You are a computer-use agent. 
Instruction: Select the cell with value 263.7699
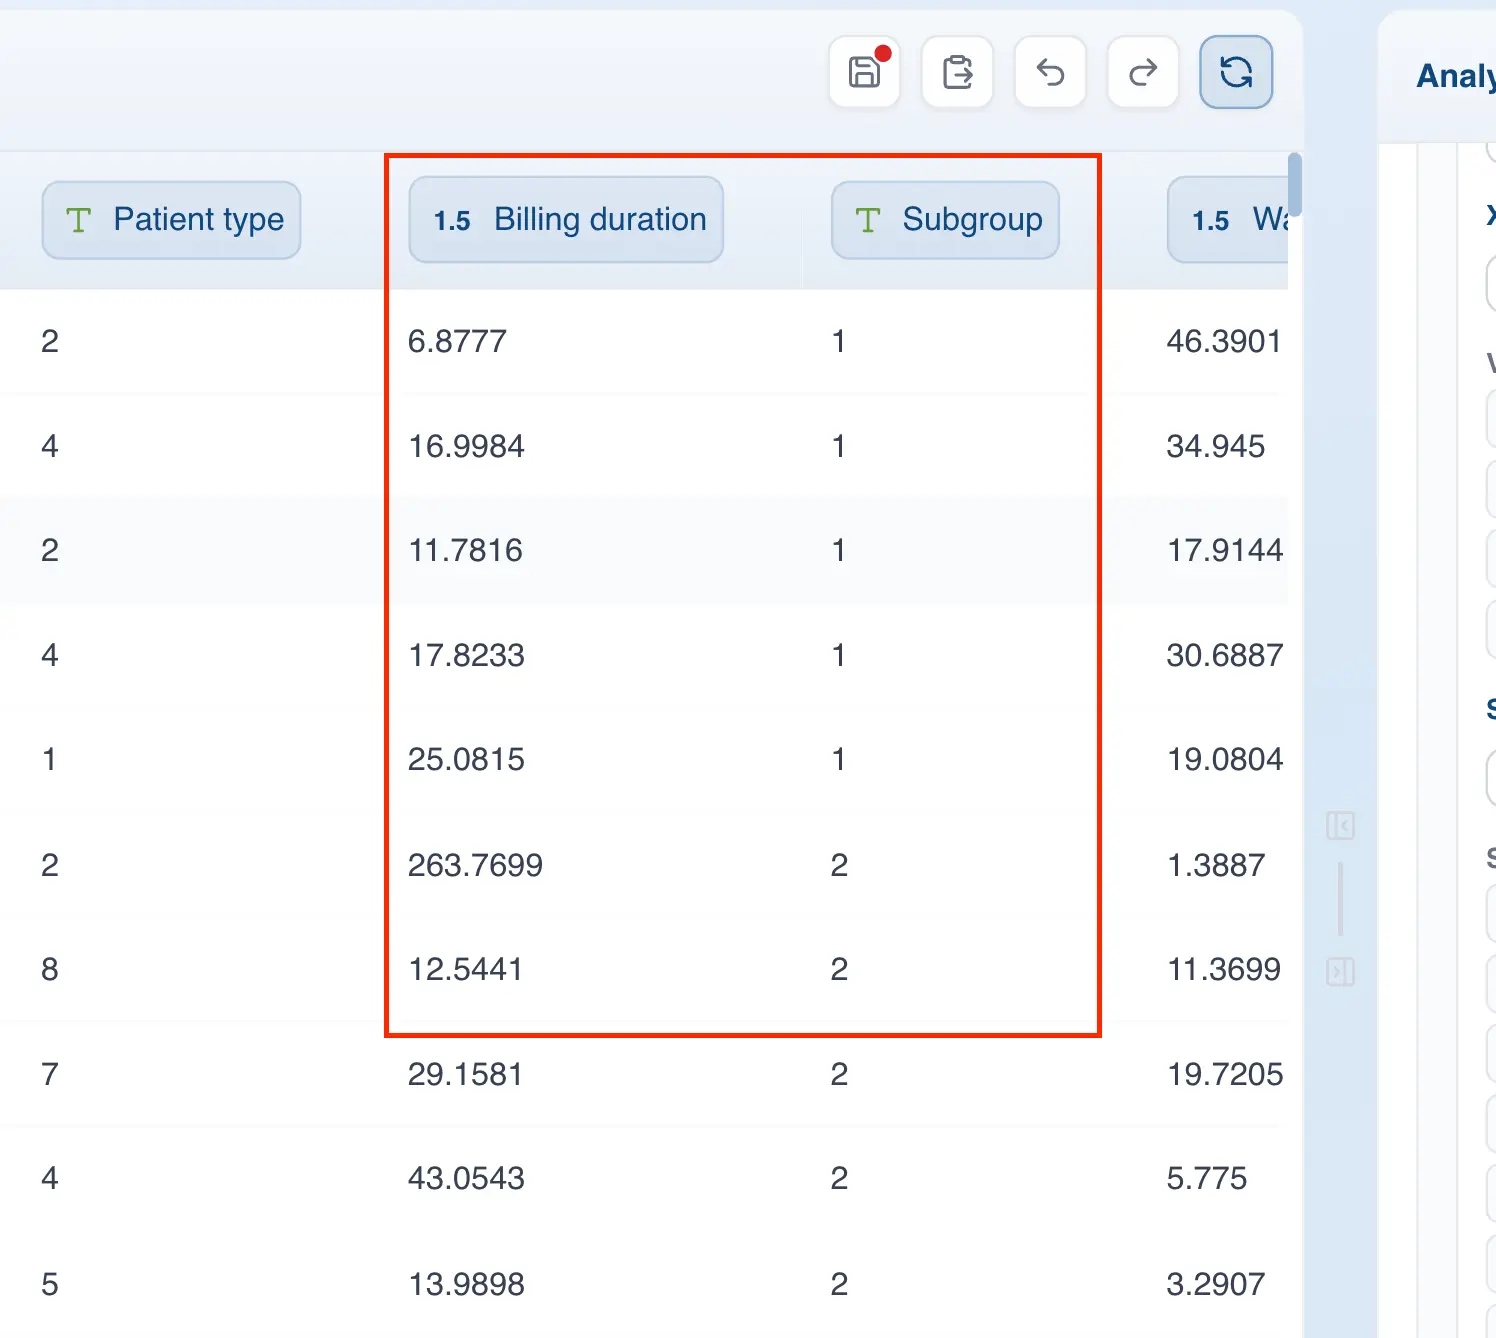click(475, 865)
